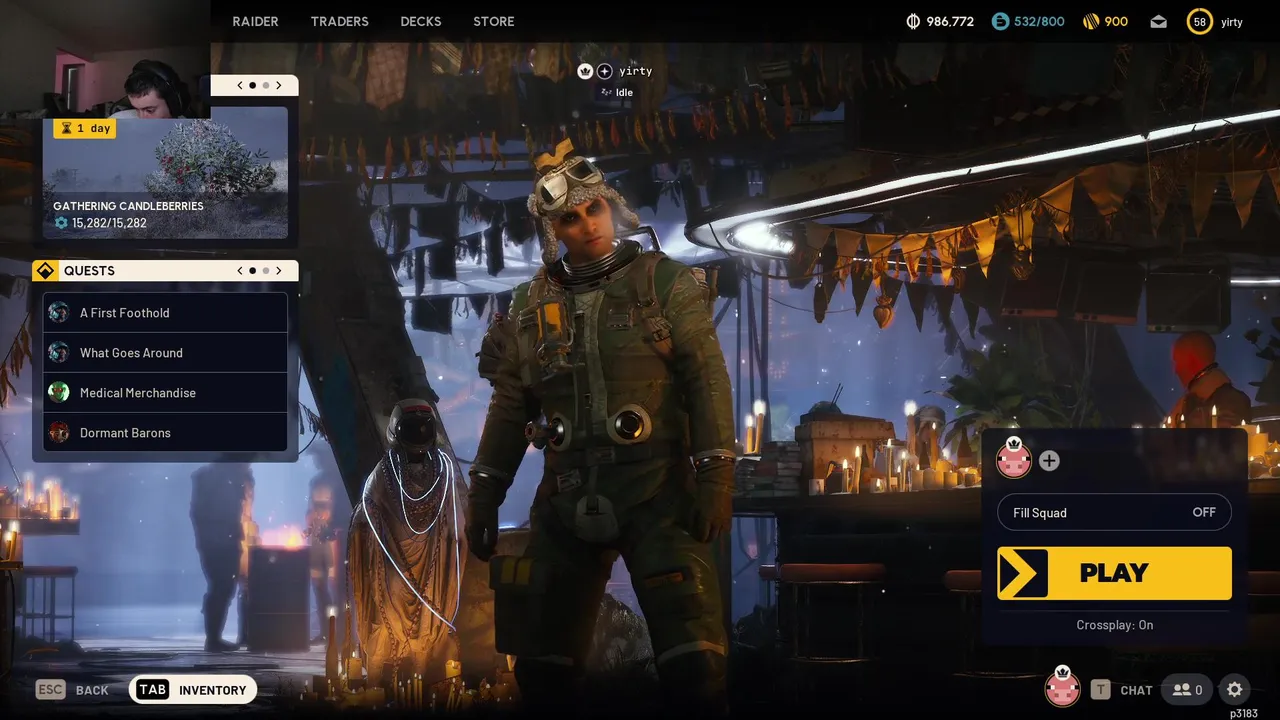Click the crown leader icon above character
Screen dimensions: 1280x720
tap(586, 71)
